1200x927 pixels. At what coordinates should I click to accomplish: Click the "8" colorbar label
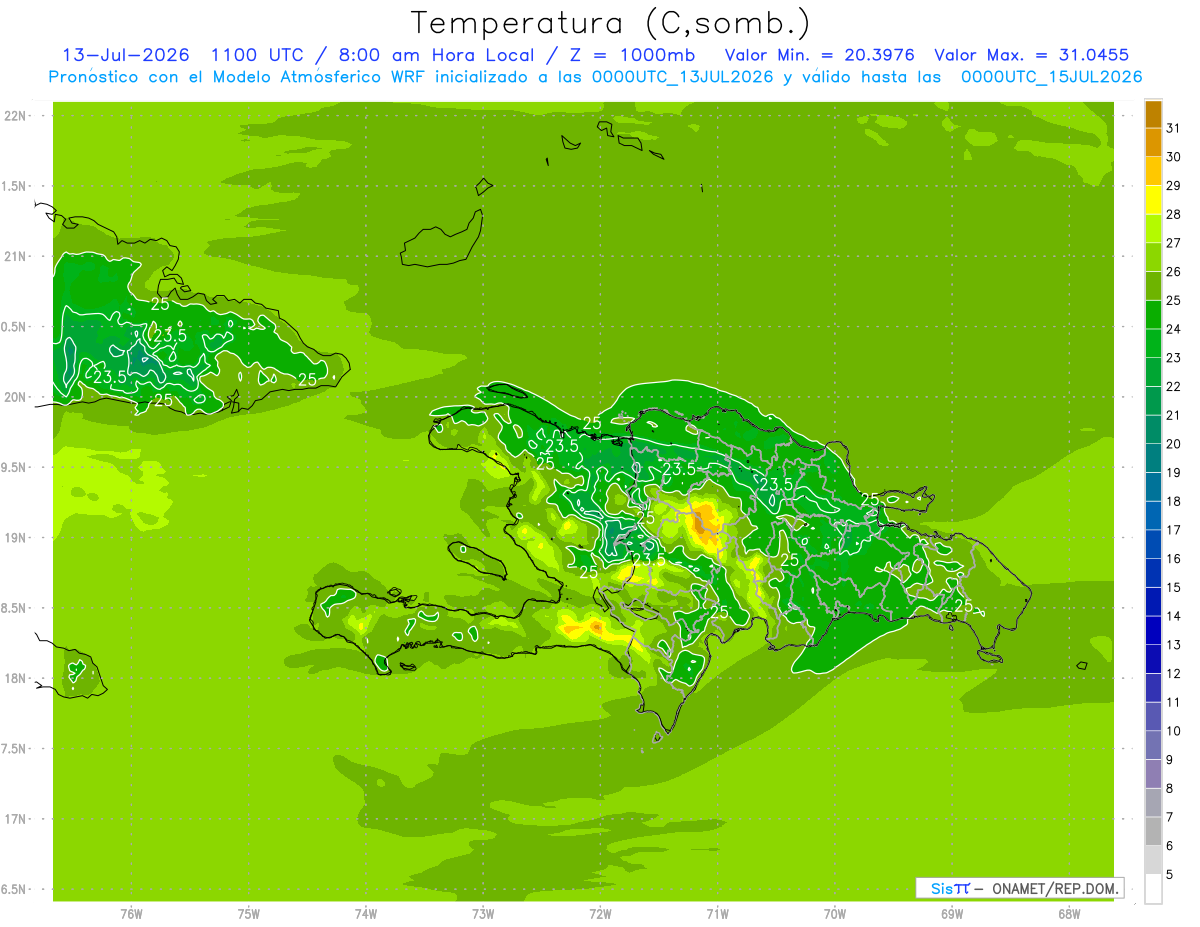point(1170,788)
